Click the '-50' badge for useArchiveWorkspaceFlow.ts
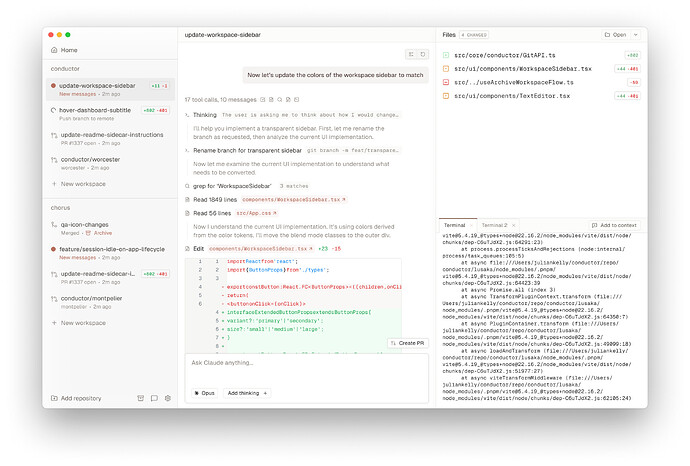Image resolution: width=690 pixels, height=466 pixels. click(x=634, y=83)
